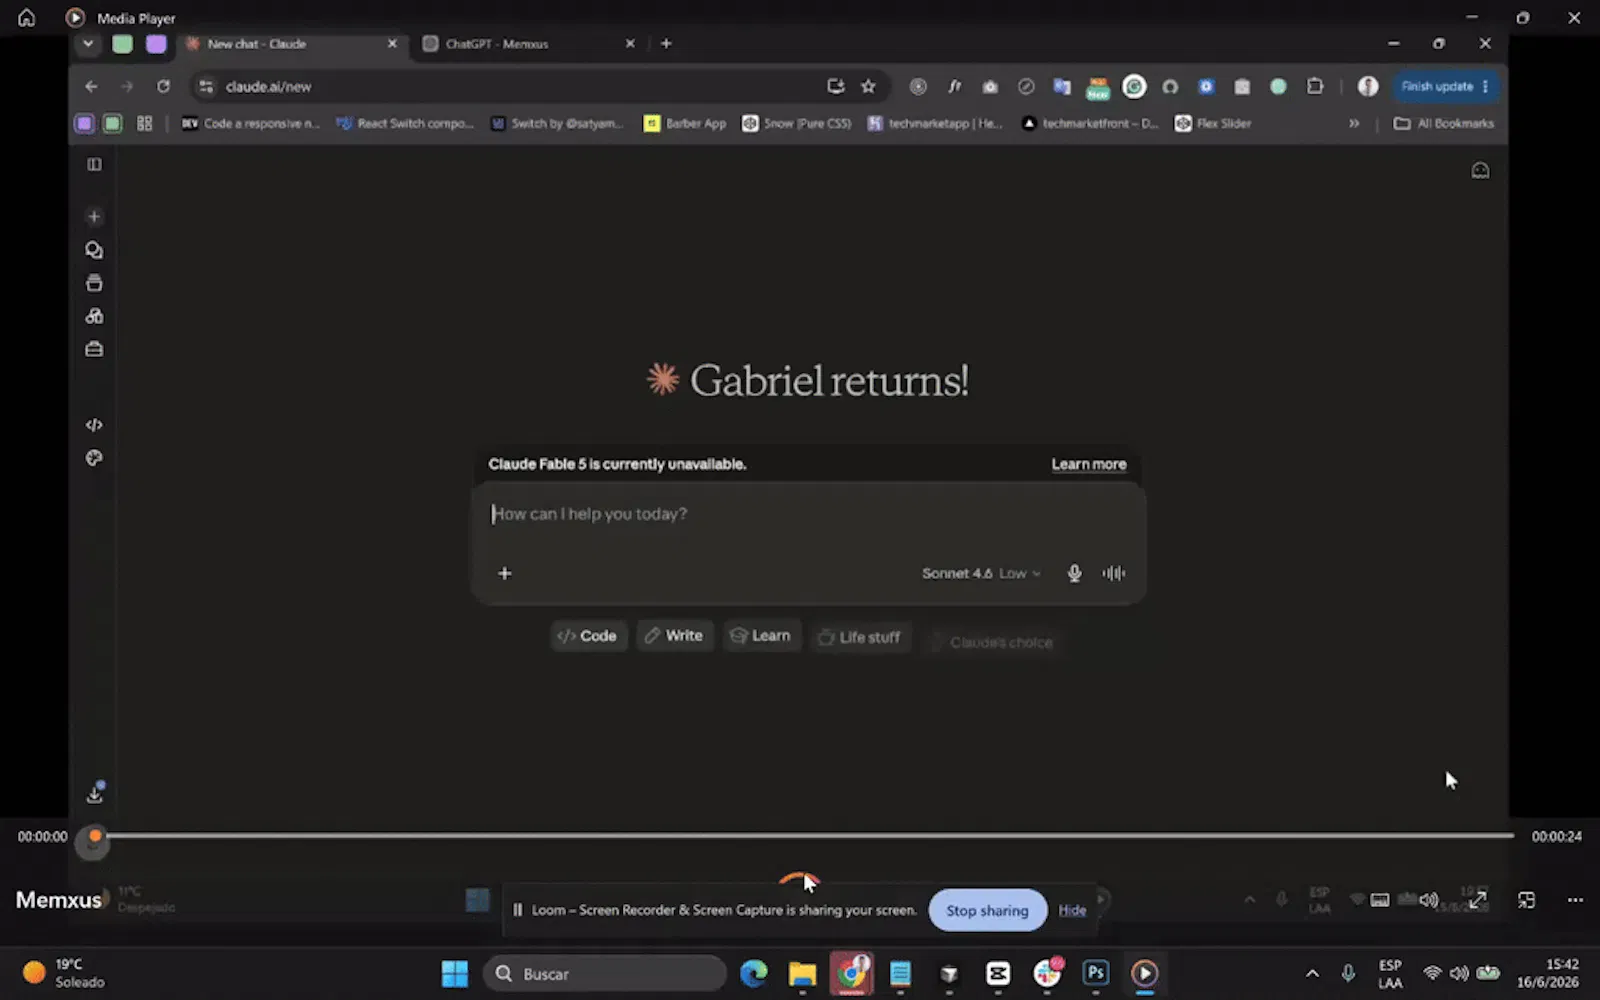Open clock showing 15:42
Viewport: 1600px width, 1000px height.
pyautogui.click(x=1547, y=973)
